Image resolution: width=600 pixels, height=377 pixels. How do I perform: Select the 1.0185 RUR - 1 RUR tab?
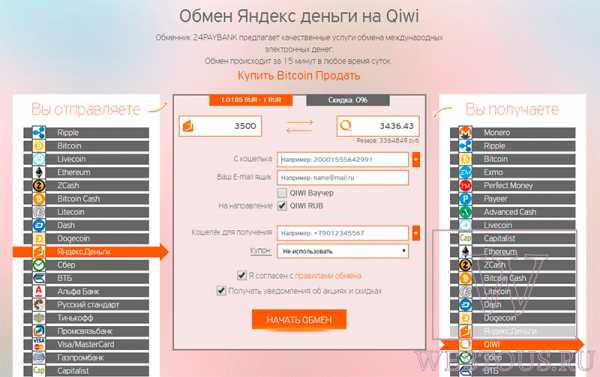pyautogui.click(x=251, y=100)
